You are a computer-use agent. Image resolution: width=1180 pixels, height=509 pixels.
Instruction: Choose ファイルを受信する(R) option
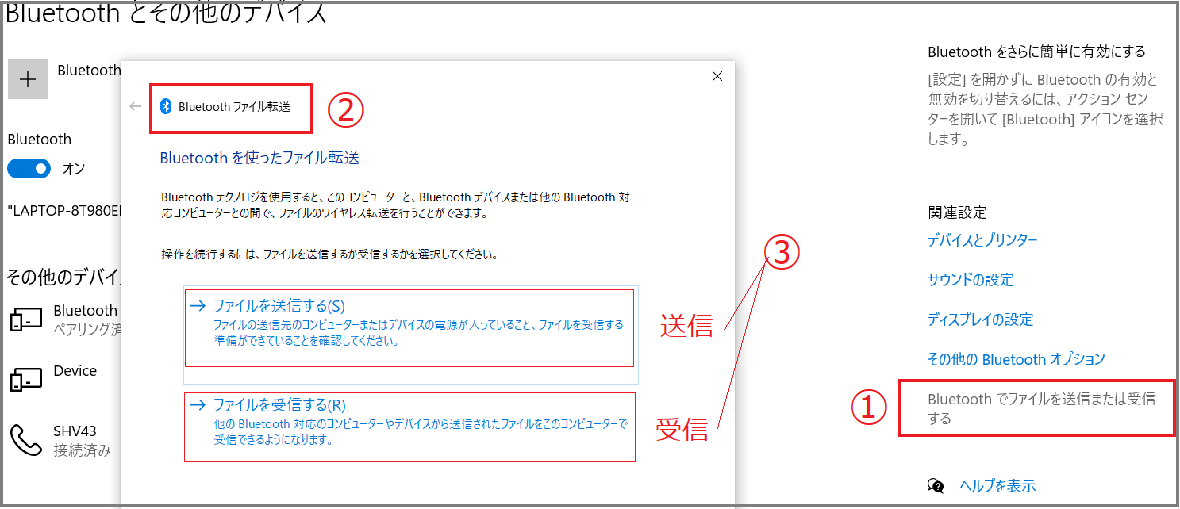[410, 426]
